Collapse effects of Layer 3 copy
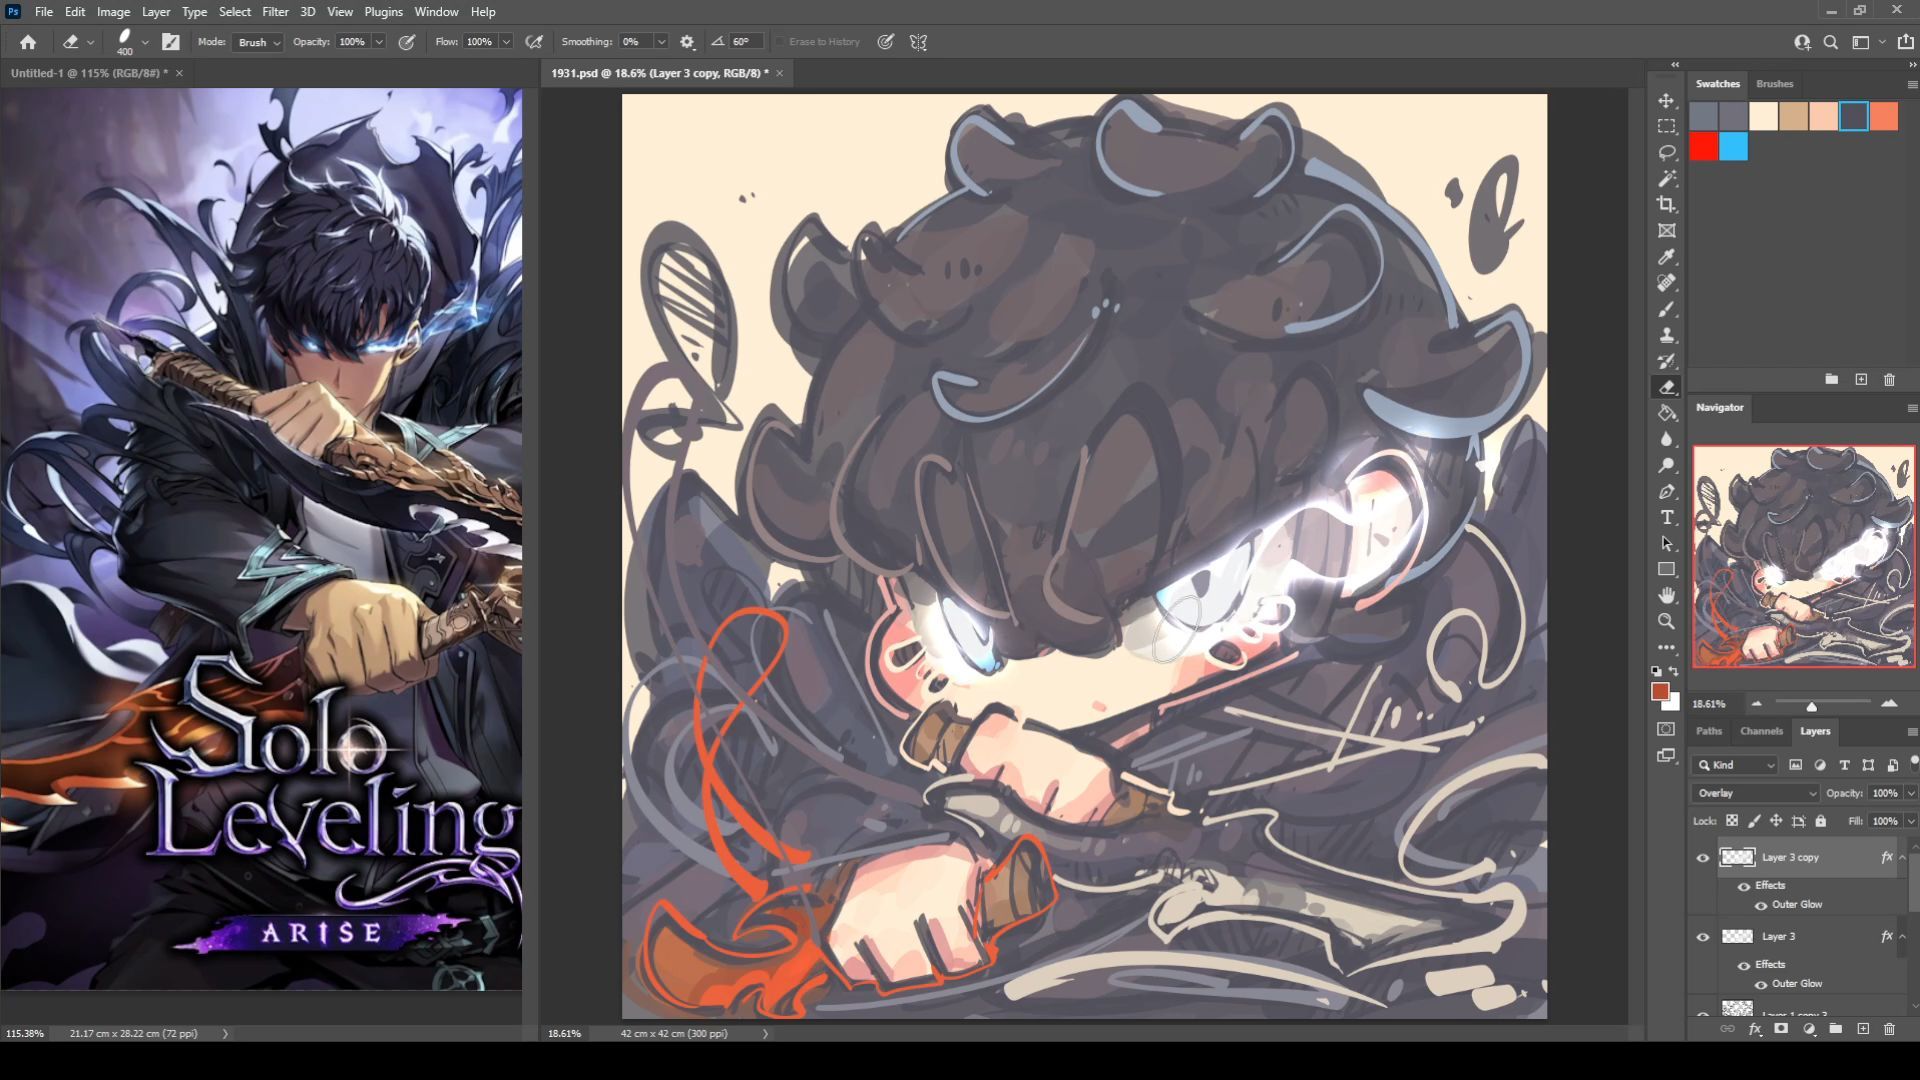Image resolution: width=1920 pixels, height=1080 pixels. (1903, 857)
